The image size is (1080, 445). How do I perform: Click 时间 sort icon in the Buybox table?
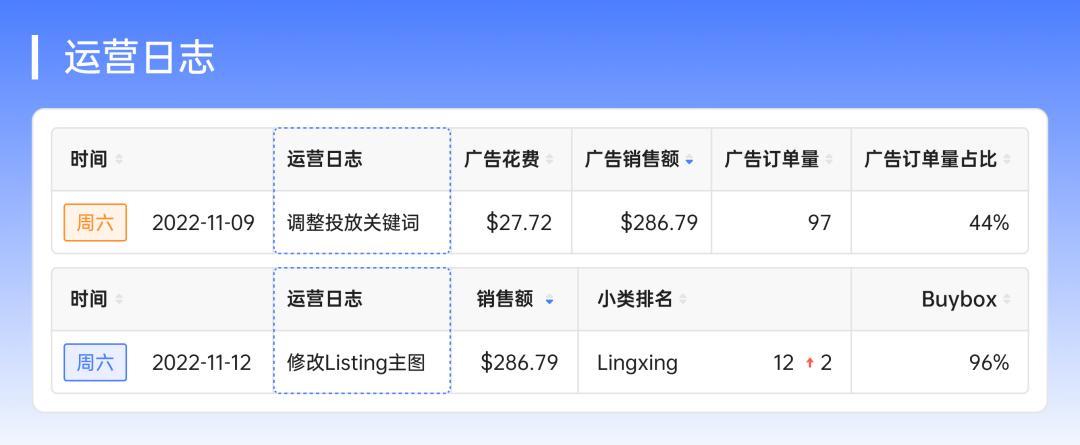point(119,300)
